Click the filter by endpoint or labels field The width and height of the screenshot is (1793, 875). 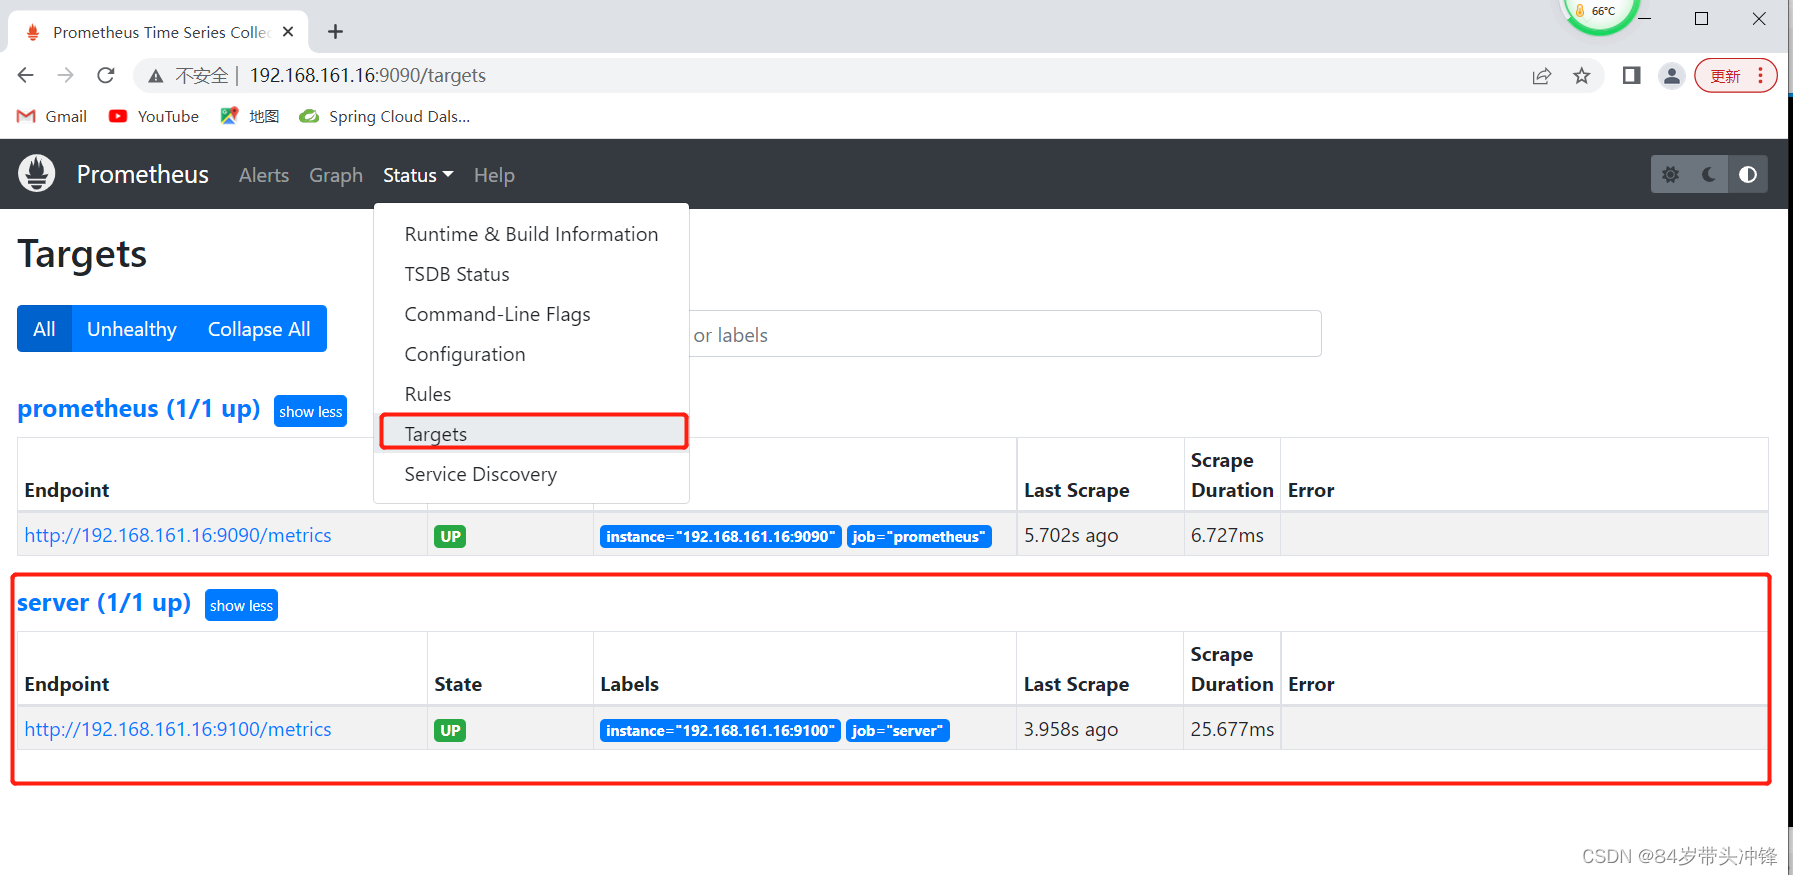(x=1005, y=334)
